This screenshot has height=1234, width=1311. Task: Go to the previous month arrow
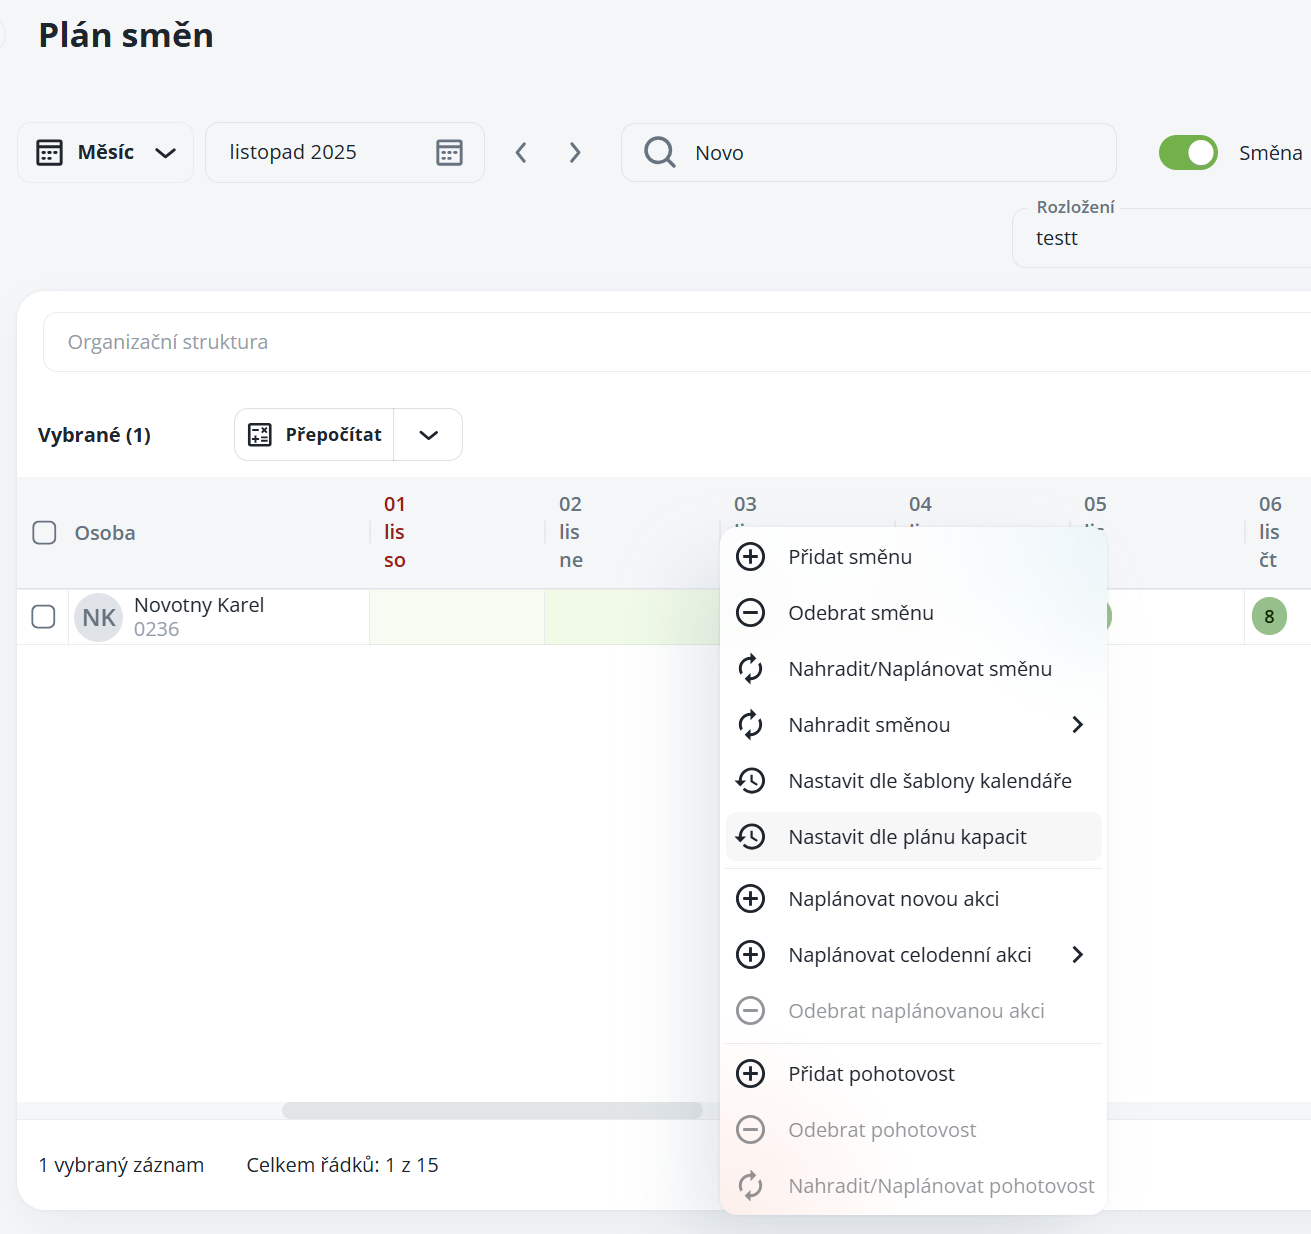(x=521, y=152)
